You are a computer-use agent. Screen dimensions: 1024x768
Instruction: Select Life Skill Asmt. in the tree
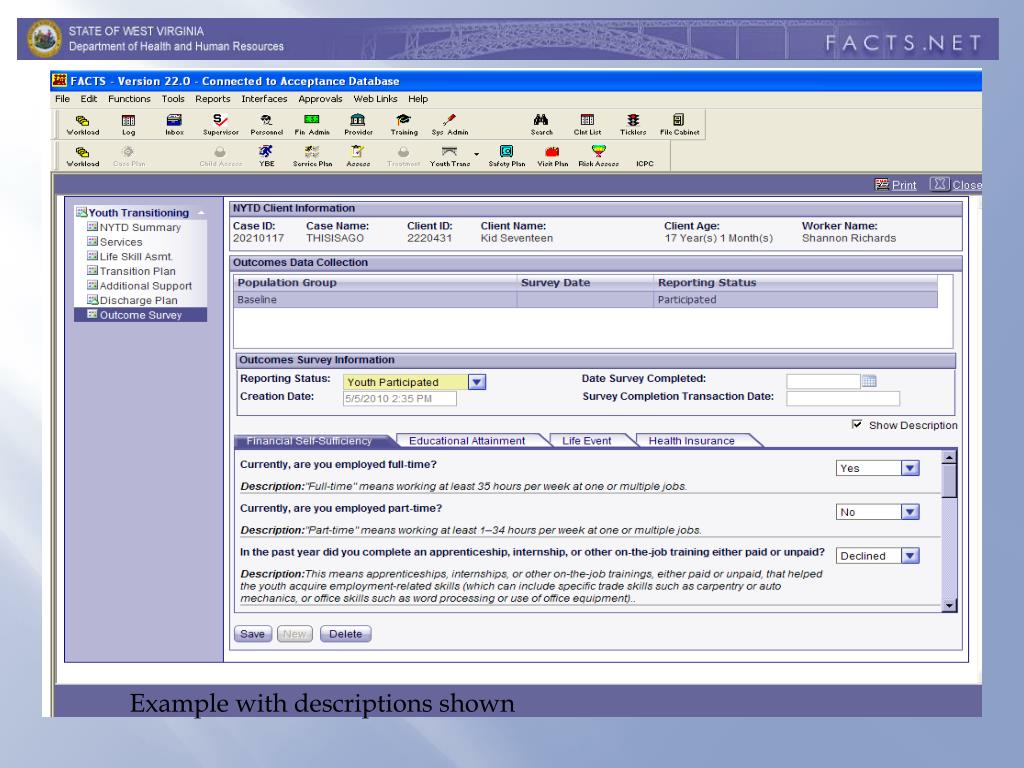130,257
